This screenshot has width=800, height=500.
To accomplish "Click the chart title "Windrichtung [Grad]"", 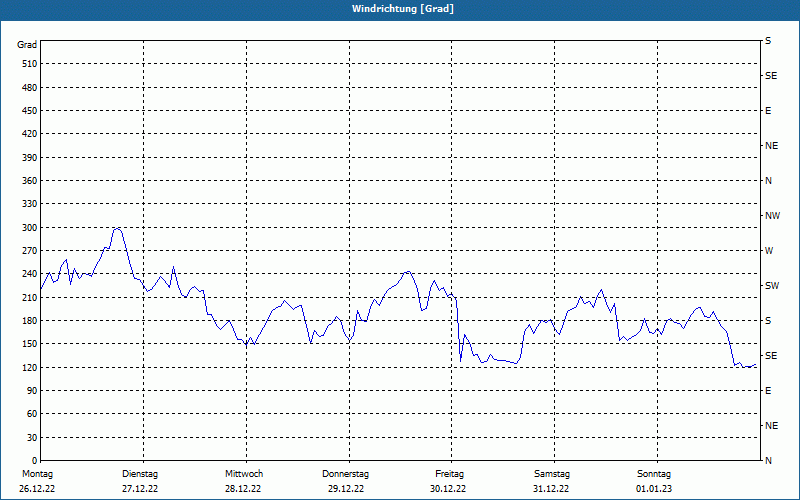I will click(403, 9).
